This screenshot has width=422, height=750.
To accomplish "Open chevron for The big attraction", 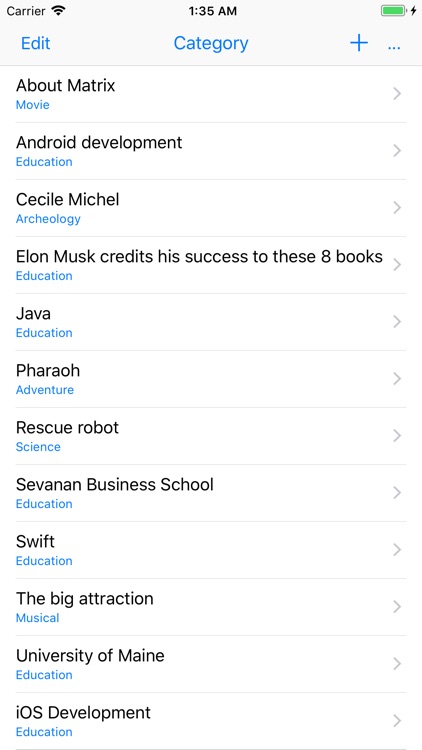I will 397,607.
